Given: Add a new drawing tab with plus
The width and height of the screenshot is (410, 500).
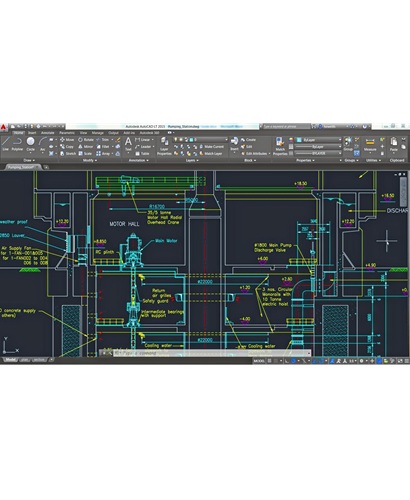Looking at the screenshot, I should tap(46, 167).
